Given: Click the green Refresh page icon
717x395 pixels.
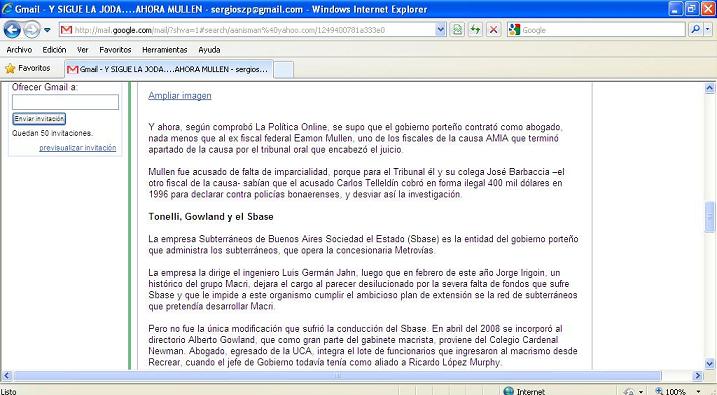Looking at the screenshot, I should coord(476,30).
